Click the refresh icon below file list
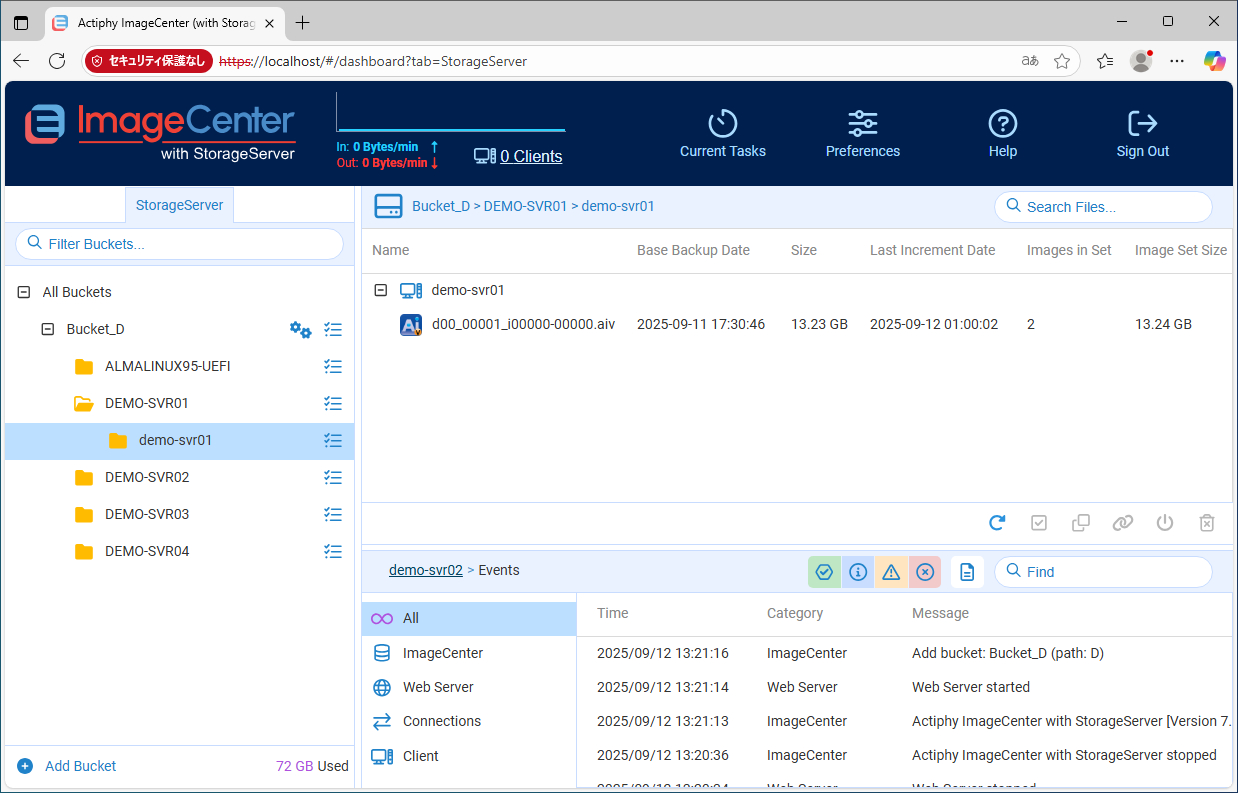Screen dimensions: 1238x793 click(997, 523)
